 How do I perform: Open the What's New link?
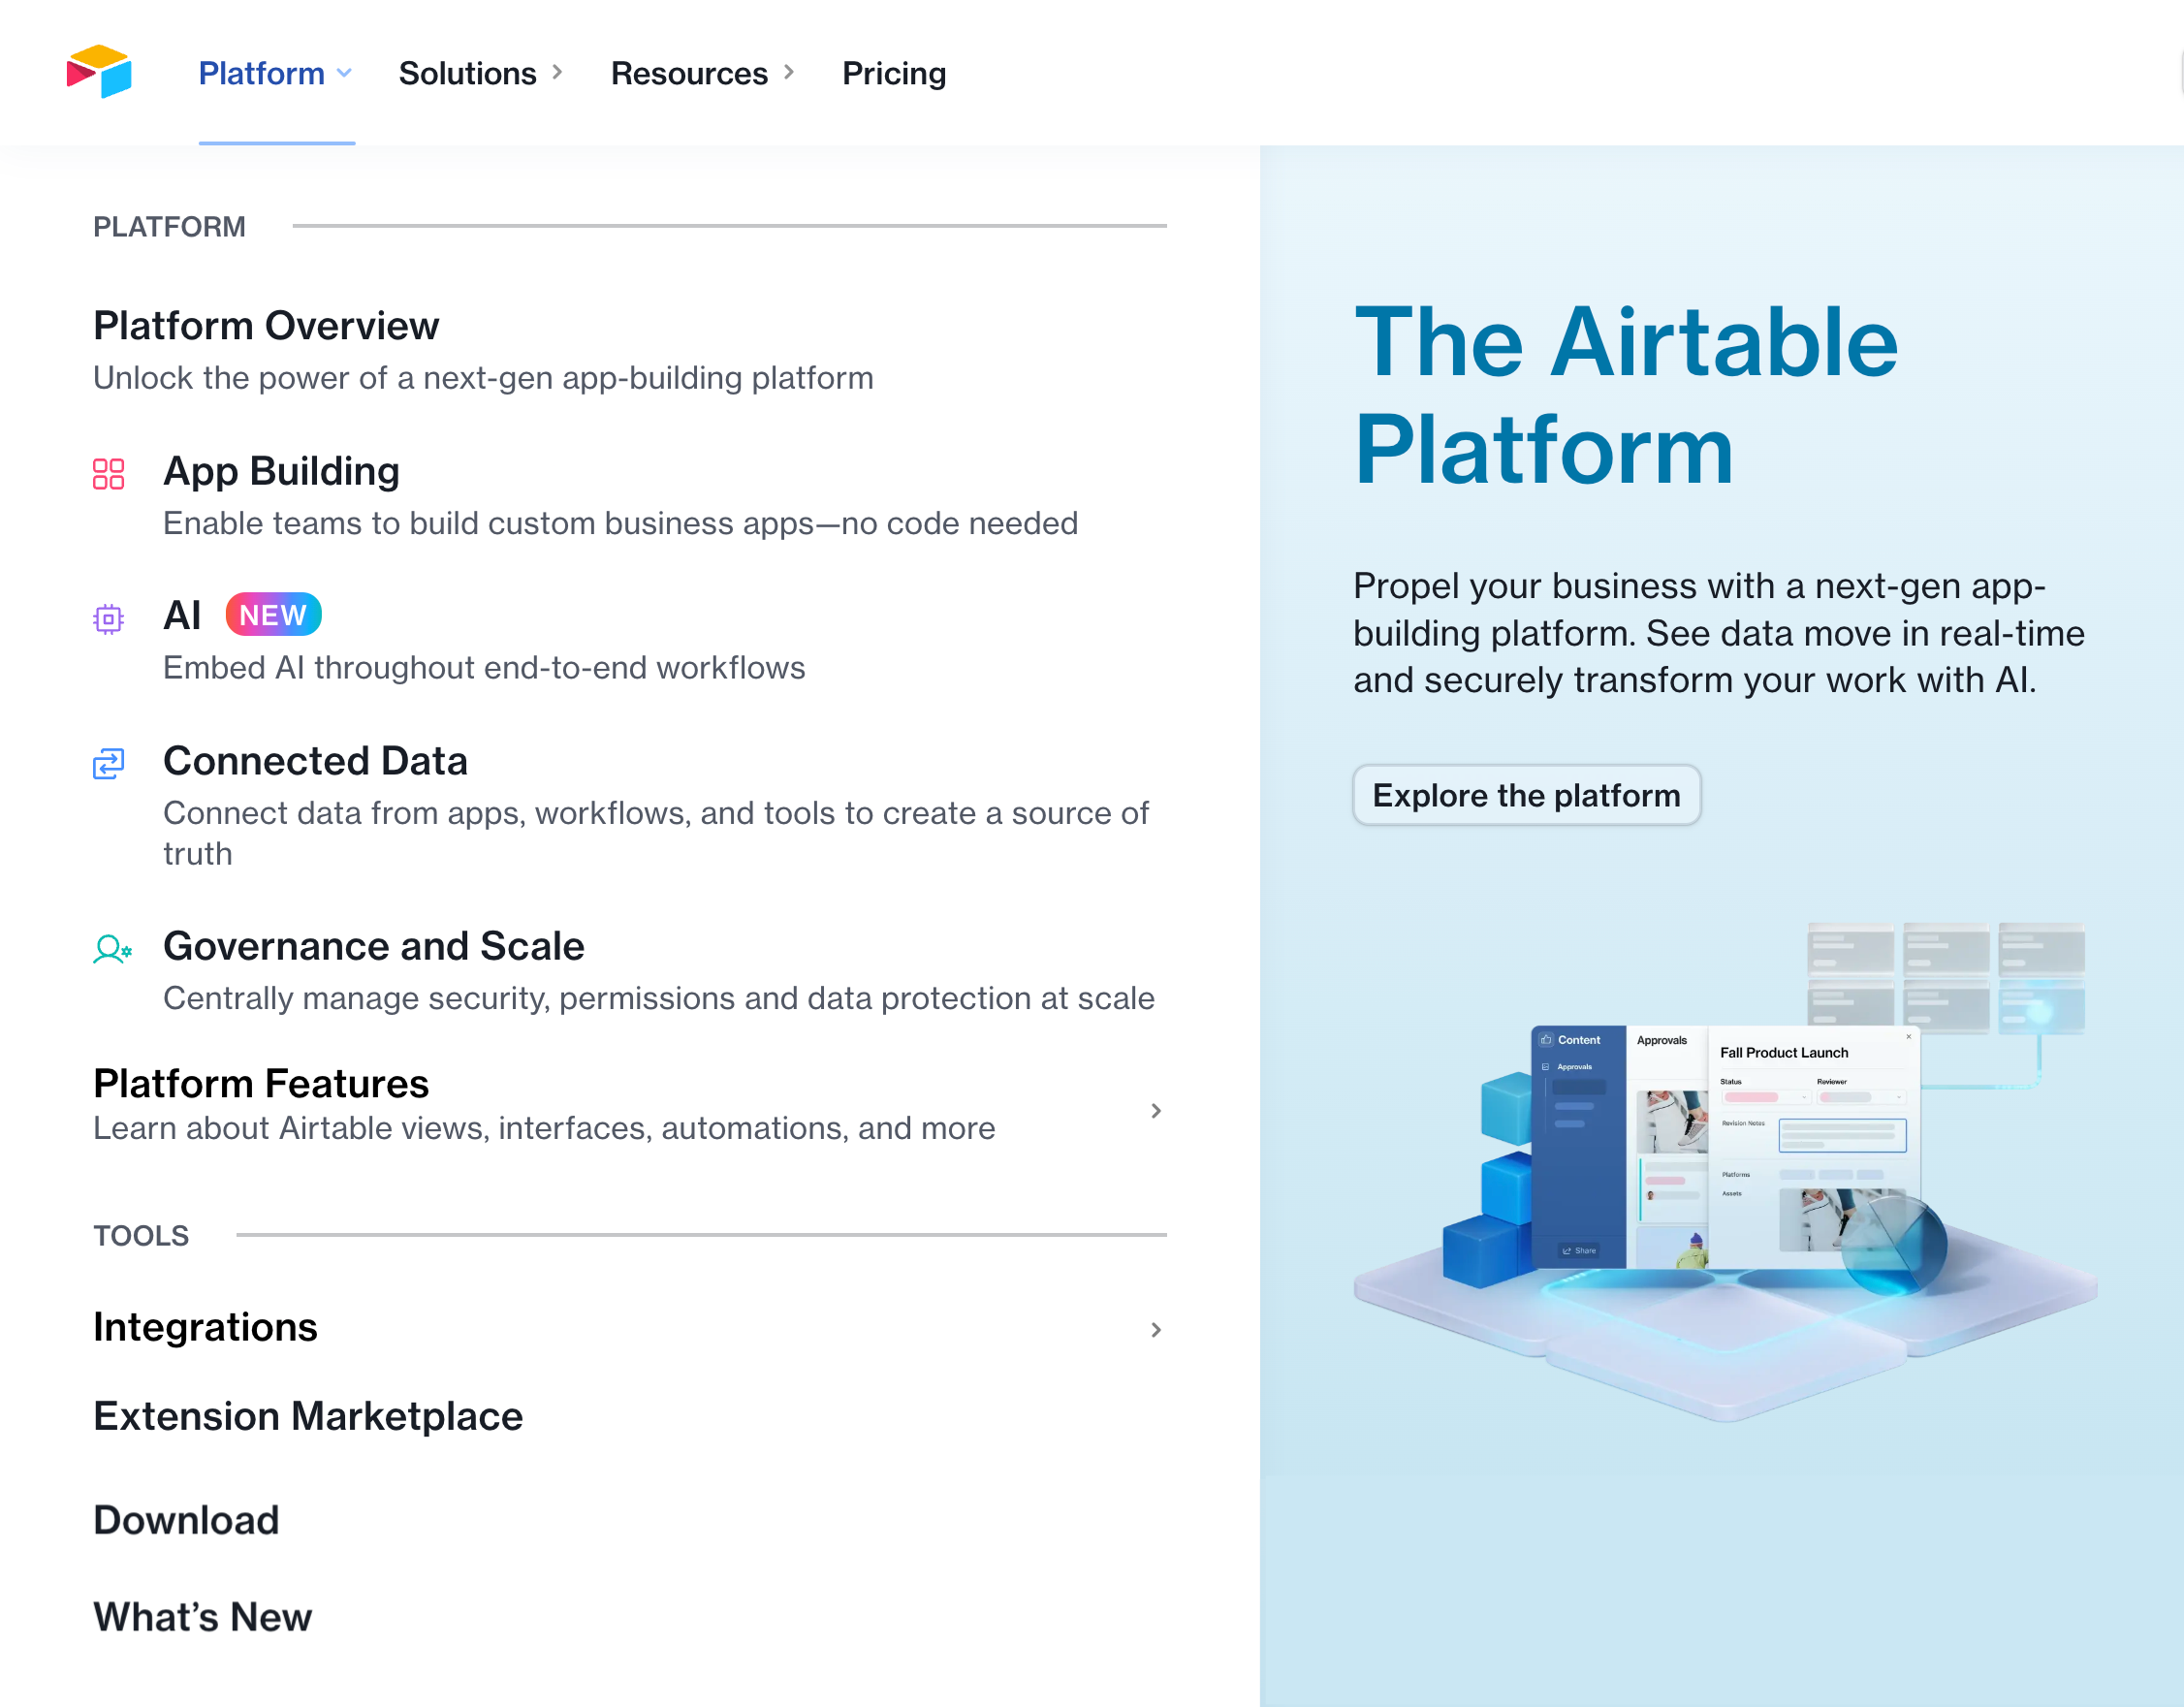(x=202, y=1617)
